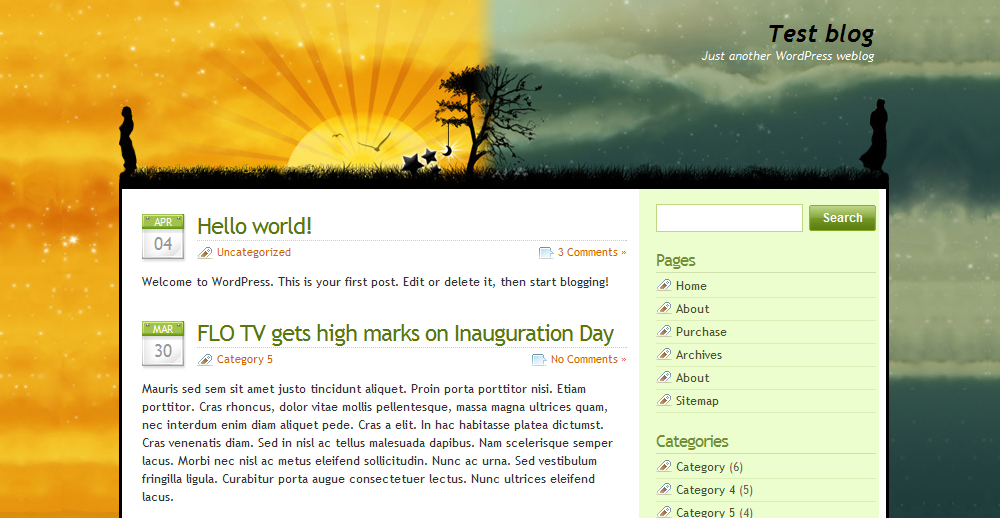Click the icon beside Sitemap link
Image resolution: width=1000 pixels, height=518 pixels.
664,400
